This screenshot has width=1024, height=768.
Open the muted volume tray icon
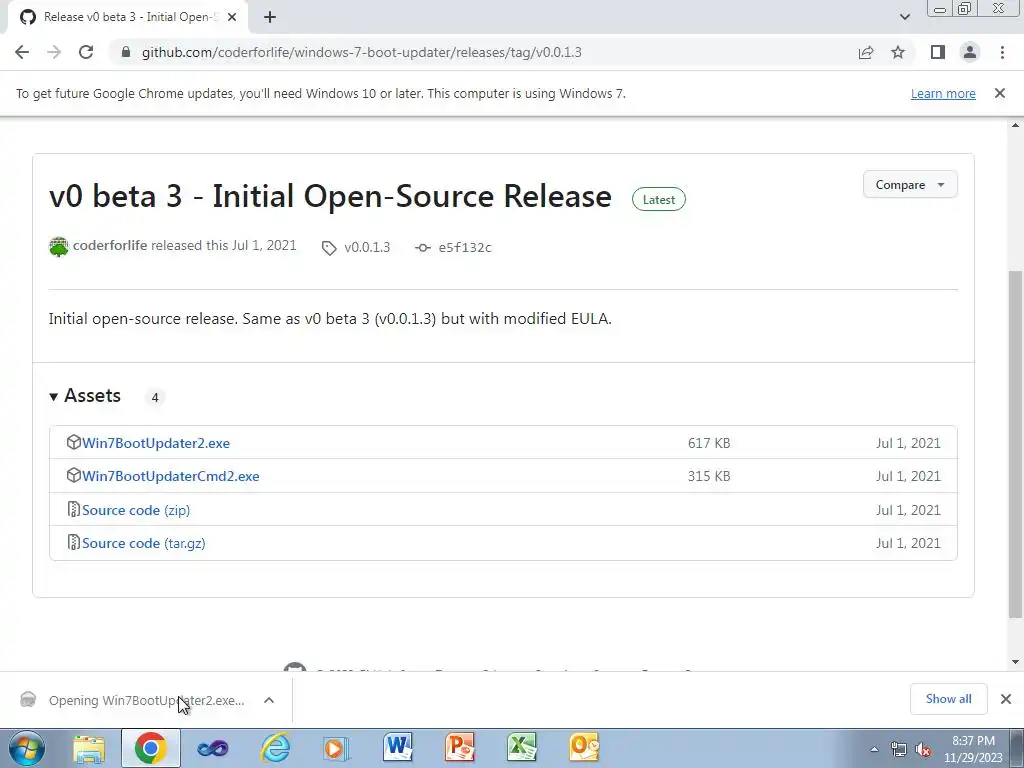923,750
